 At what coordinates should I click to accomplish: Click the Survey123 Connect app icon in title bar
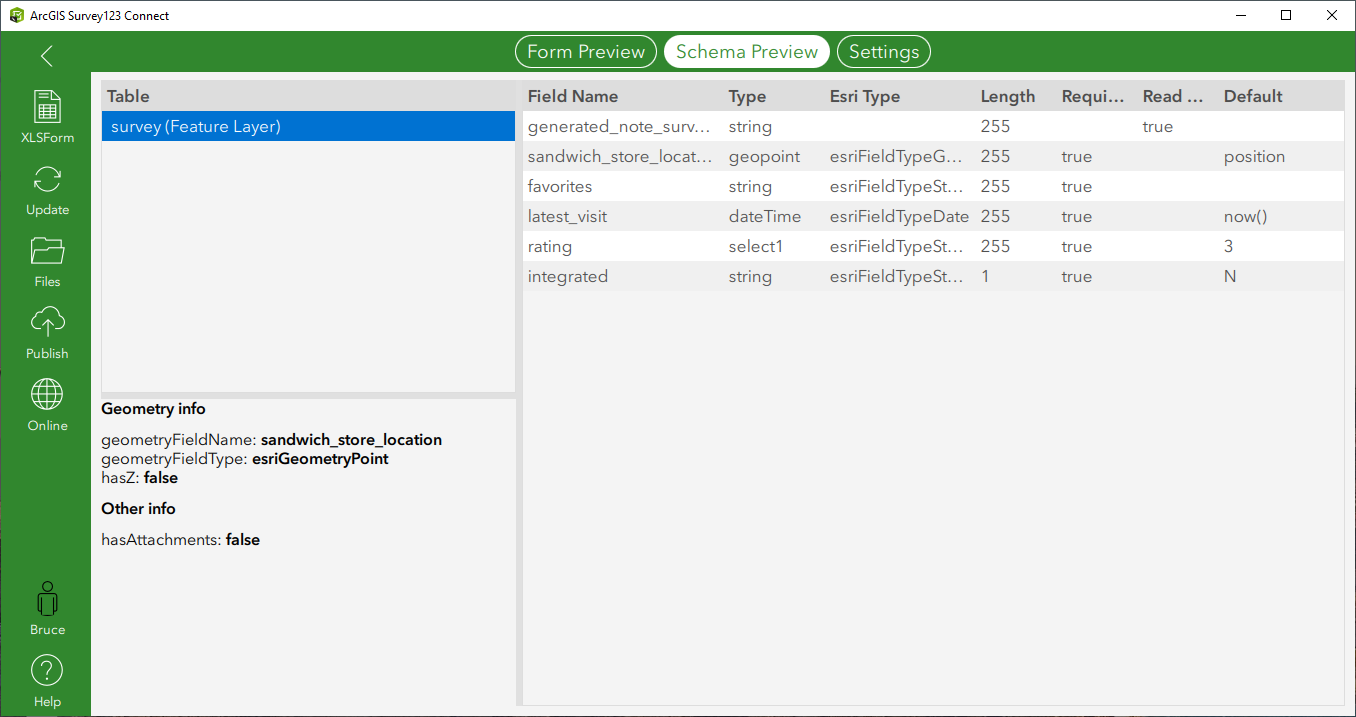click(x=16, y=15)
